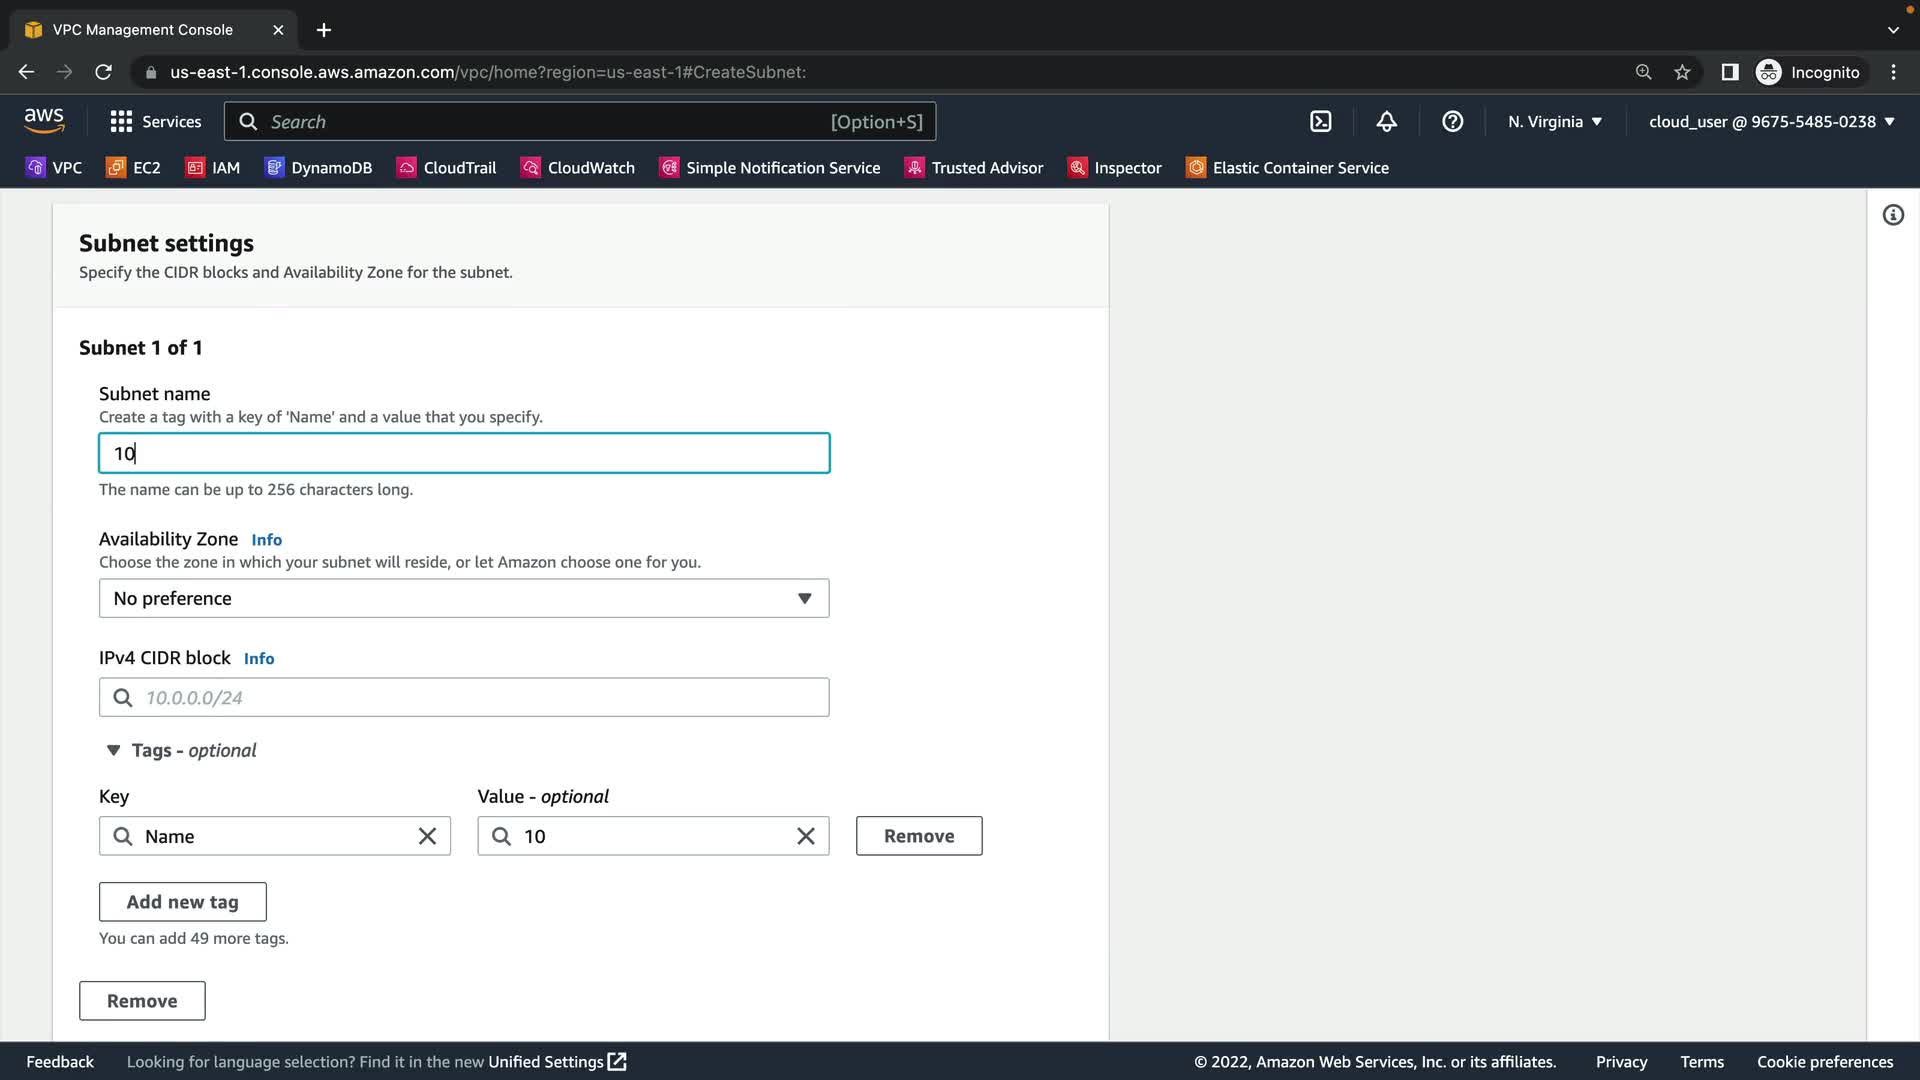Click the AWS logo home icon

(x=44, y=121)
